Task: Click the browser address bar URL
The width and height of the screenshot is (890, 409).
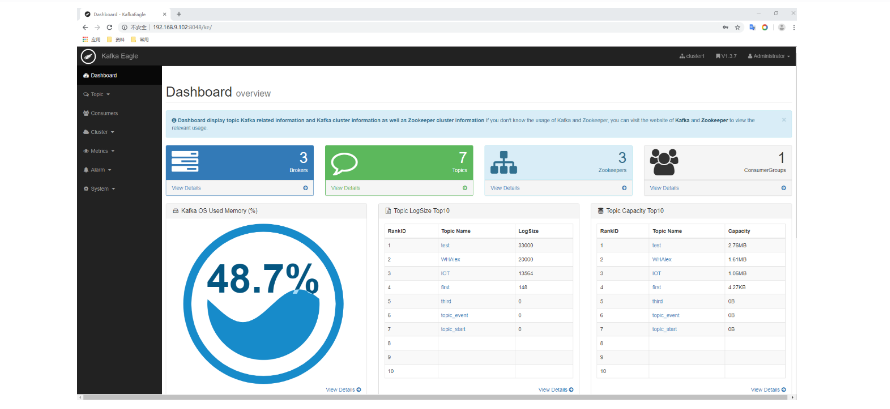Action: tap(183, 27)
